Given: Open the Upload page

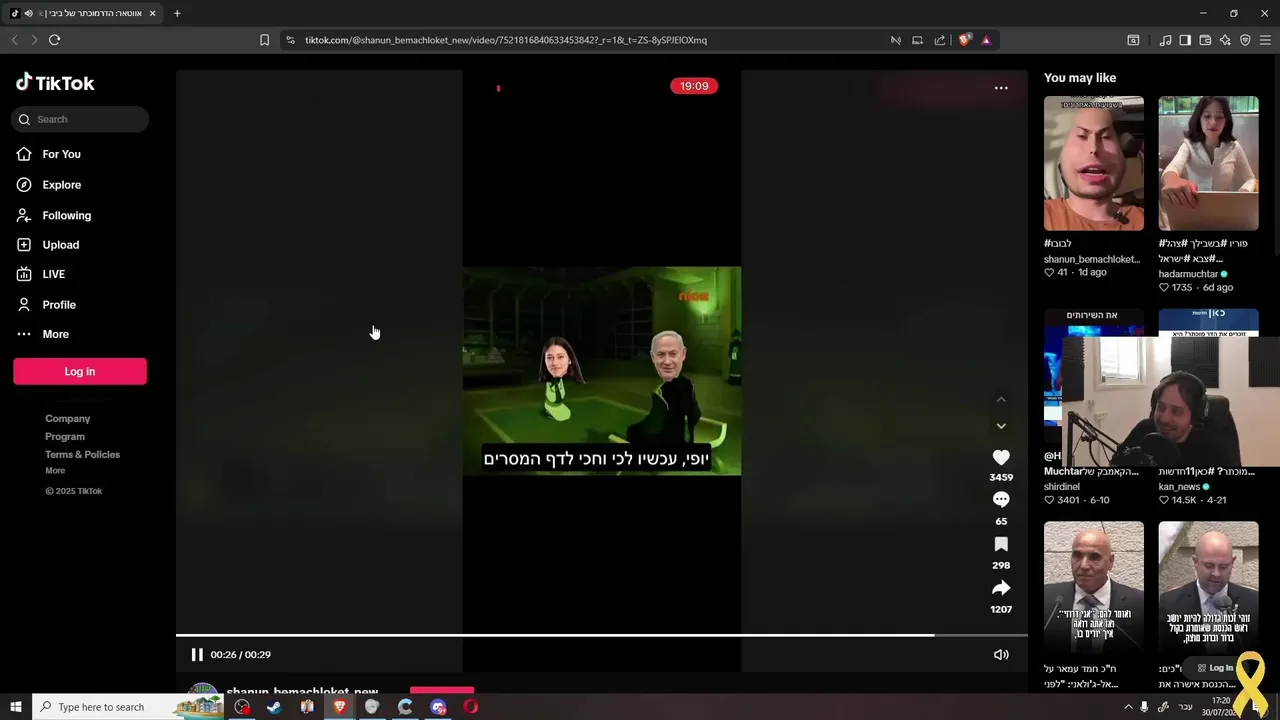Looking at the screenshot, I should [60, 245].
